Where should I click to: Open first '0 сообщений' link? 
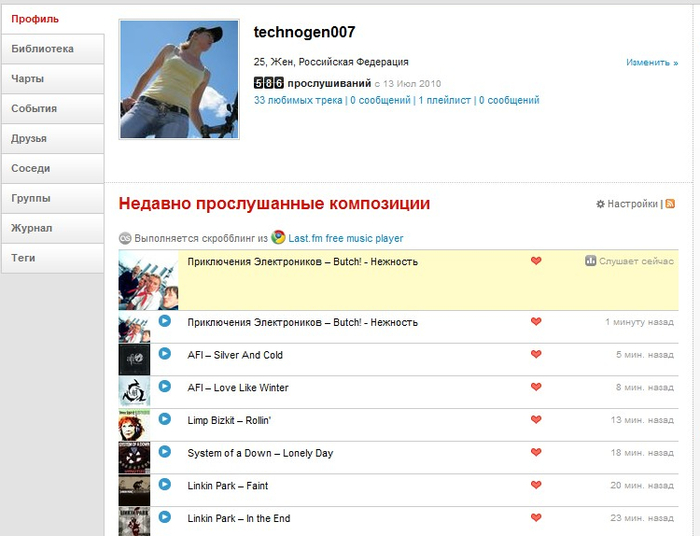(380, 100)
